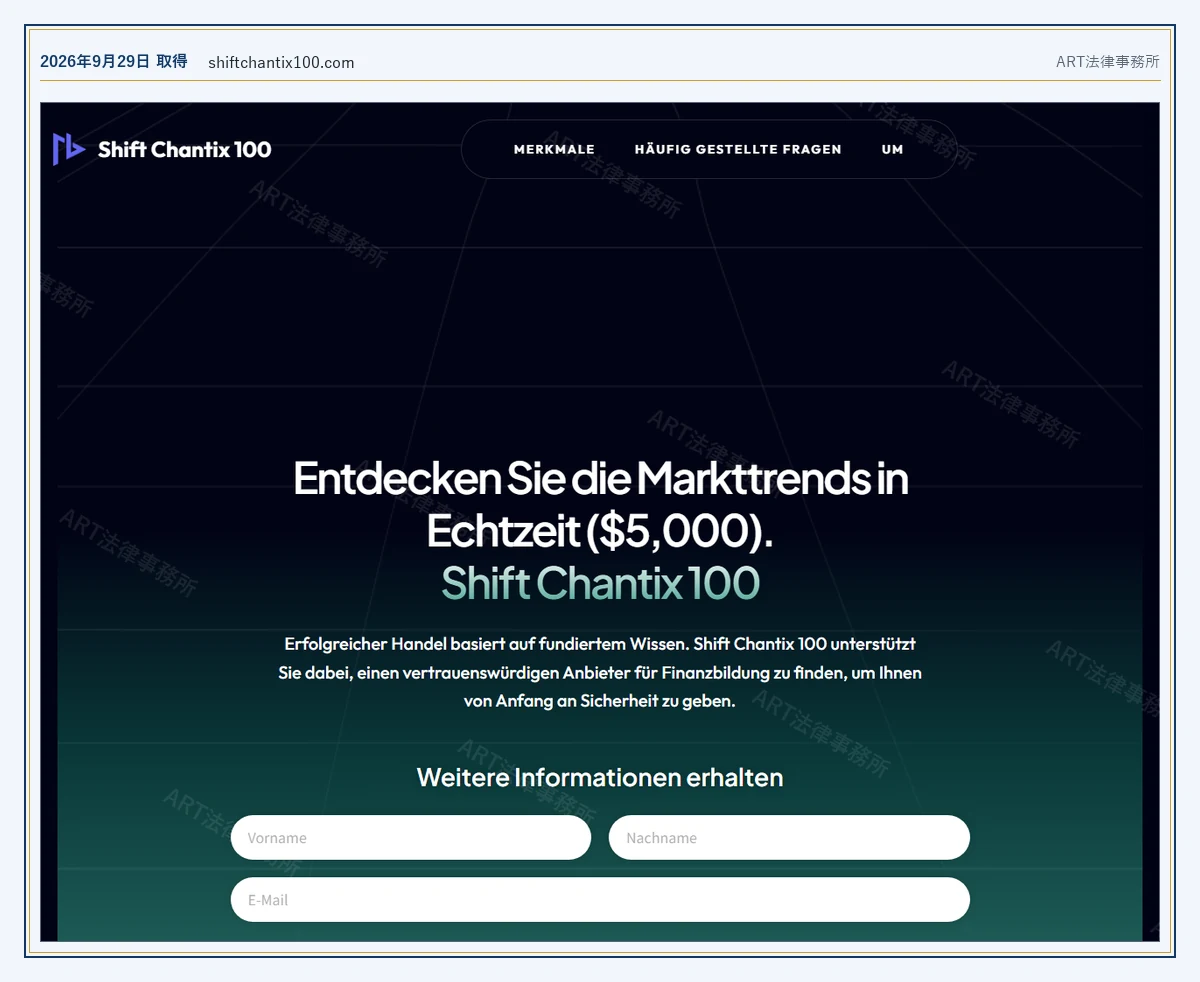Focus the Nachname input field
This screenshot has width=1200, height=982.
(789, 838)
